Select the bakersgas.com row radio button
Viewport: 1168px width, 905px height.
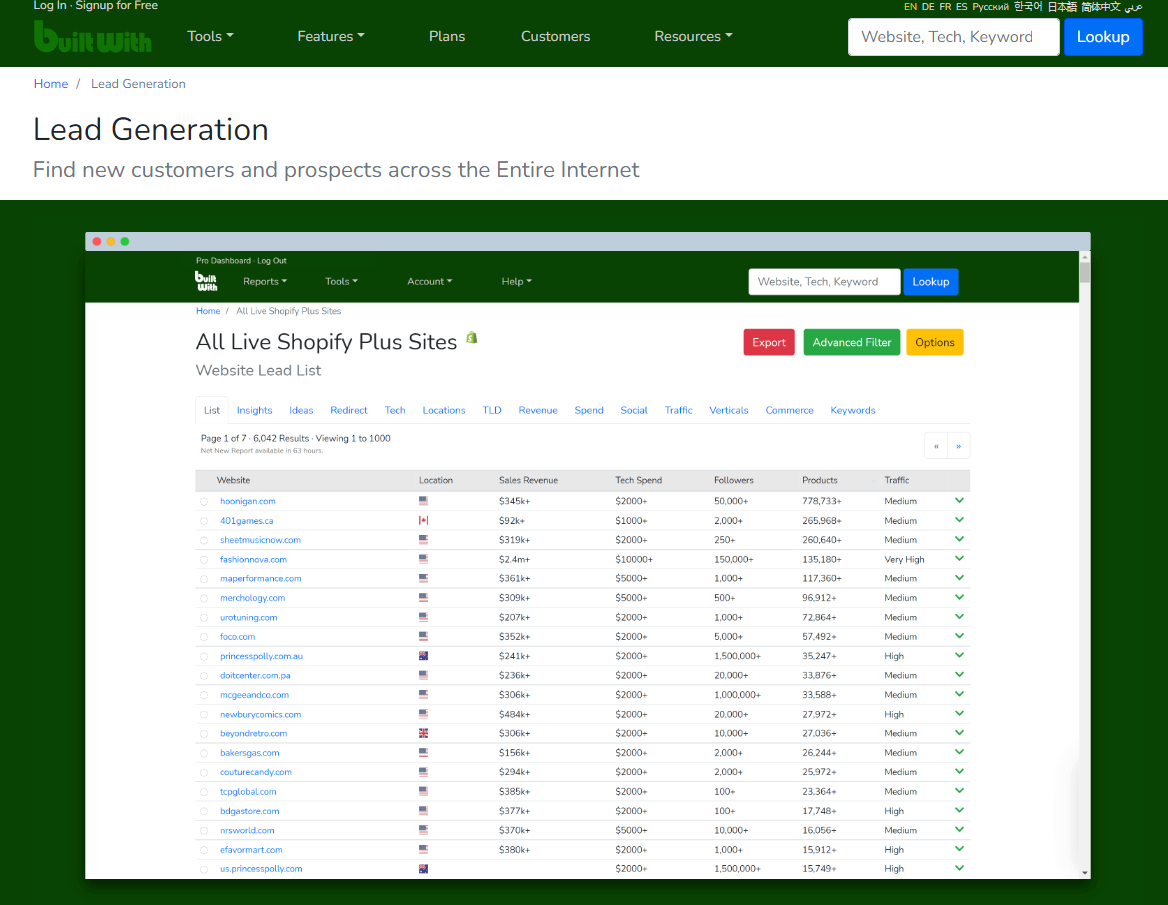click(204, 754)
